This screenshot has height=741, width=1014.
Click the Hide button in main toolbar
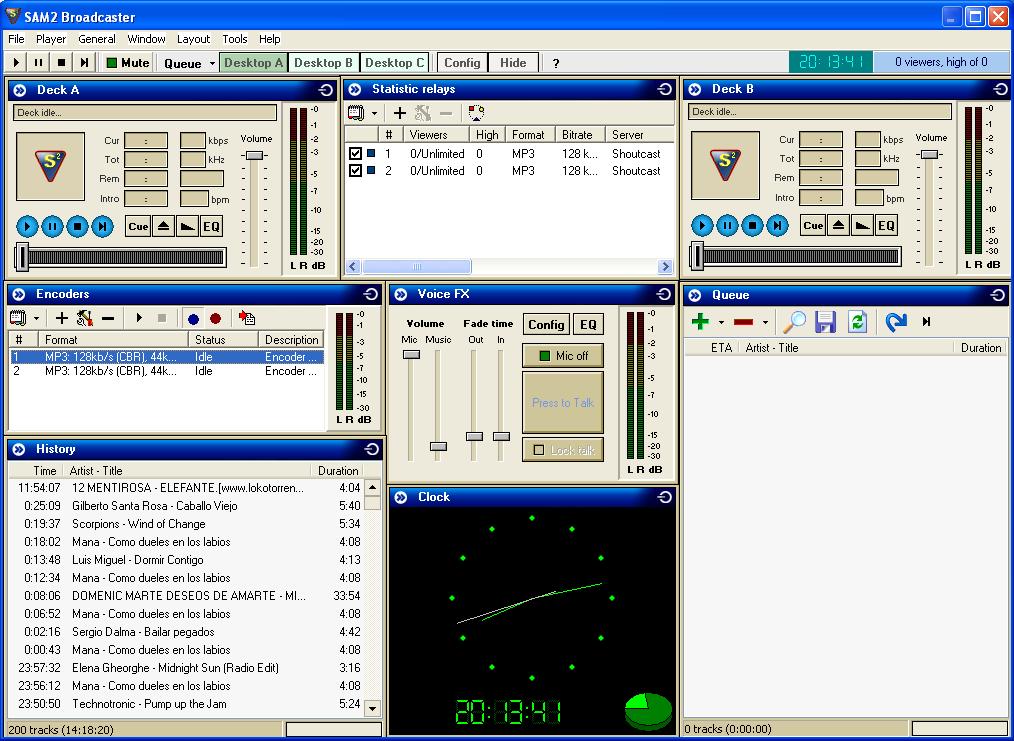[513, 63]
